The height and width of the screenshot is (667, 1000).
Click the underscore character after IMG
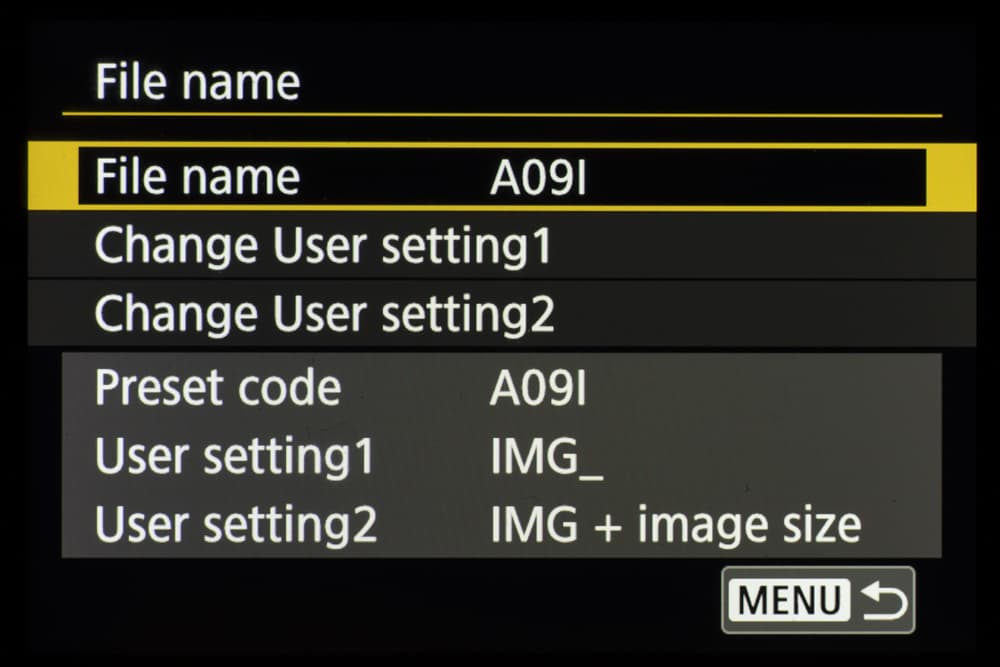point(591,472)
